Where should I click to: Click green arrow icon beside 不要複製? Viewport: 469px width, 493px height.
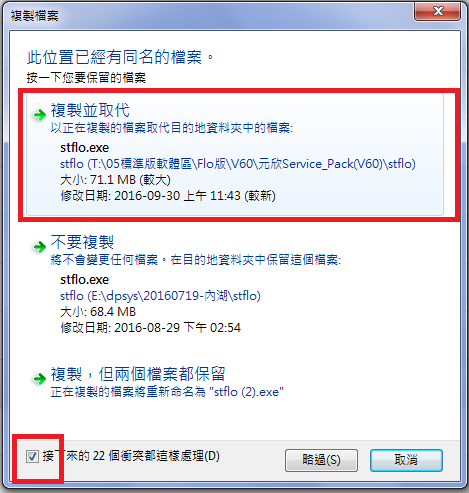pos(40,247)
